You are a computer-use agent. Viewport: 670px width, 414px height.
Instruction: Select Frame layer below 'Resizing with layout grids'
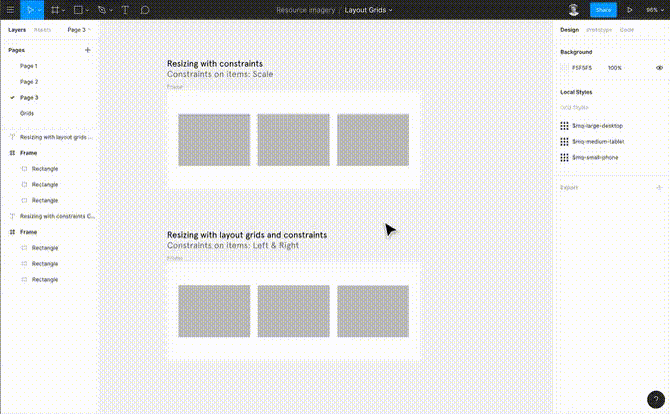point(28,153)
